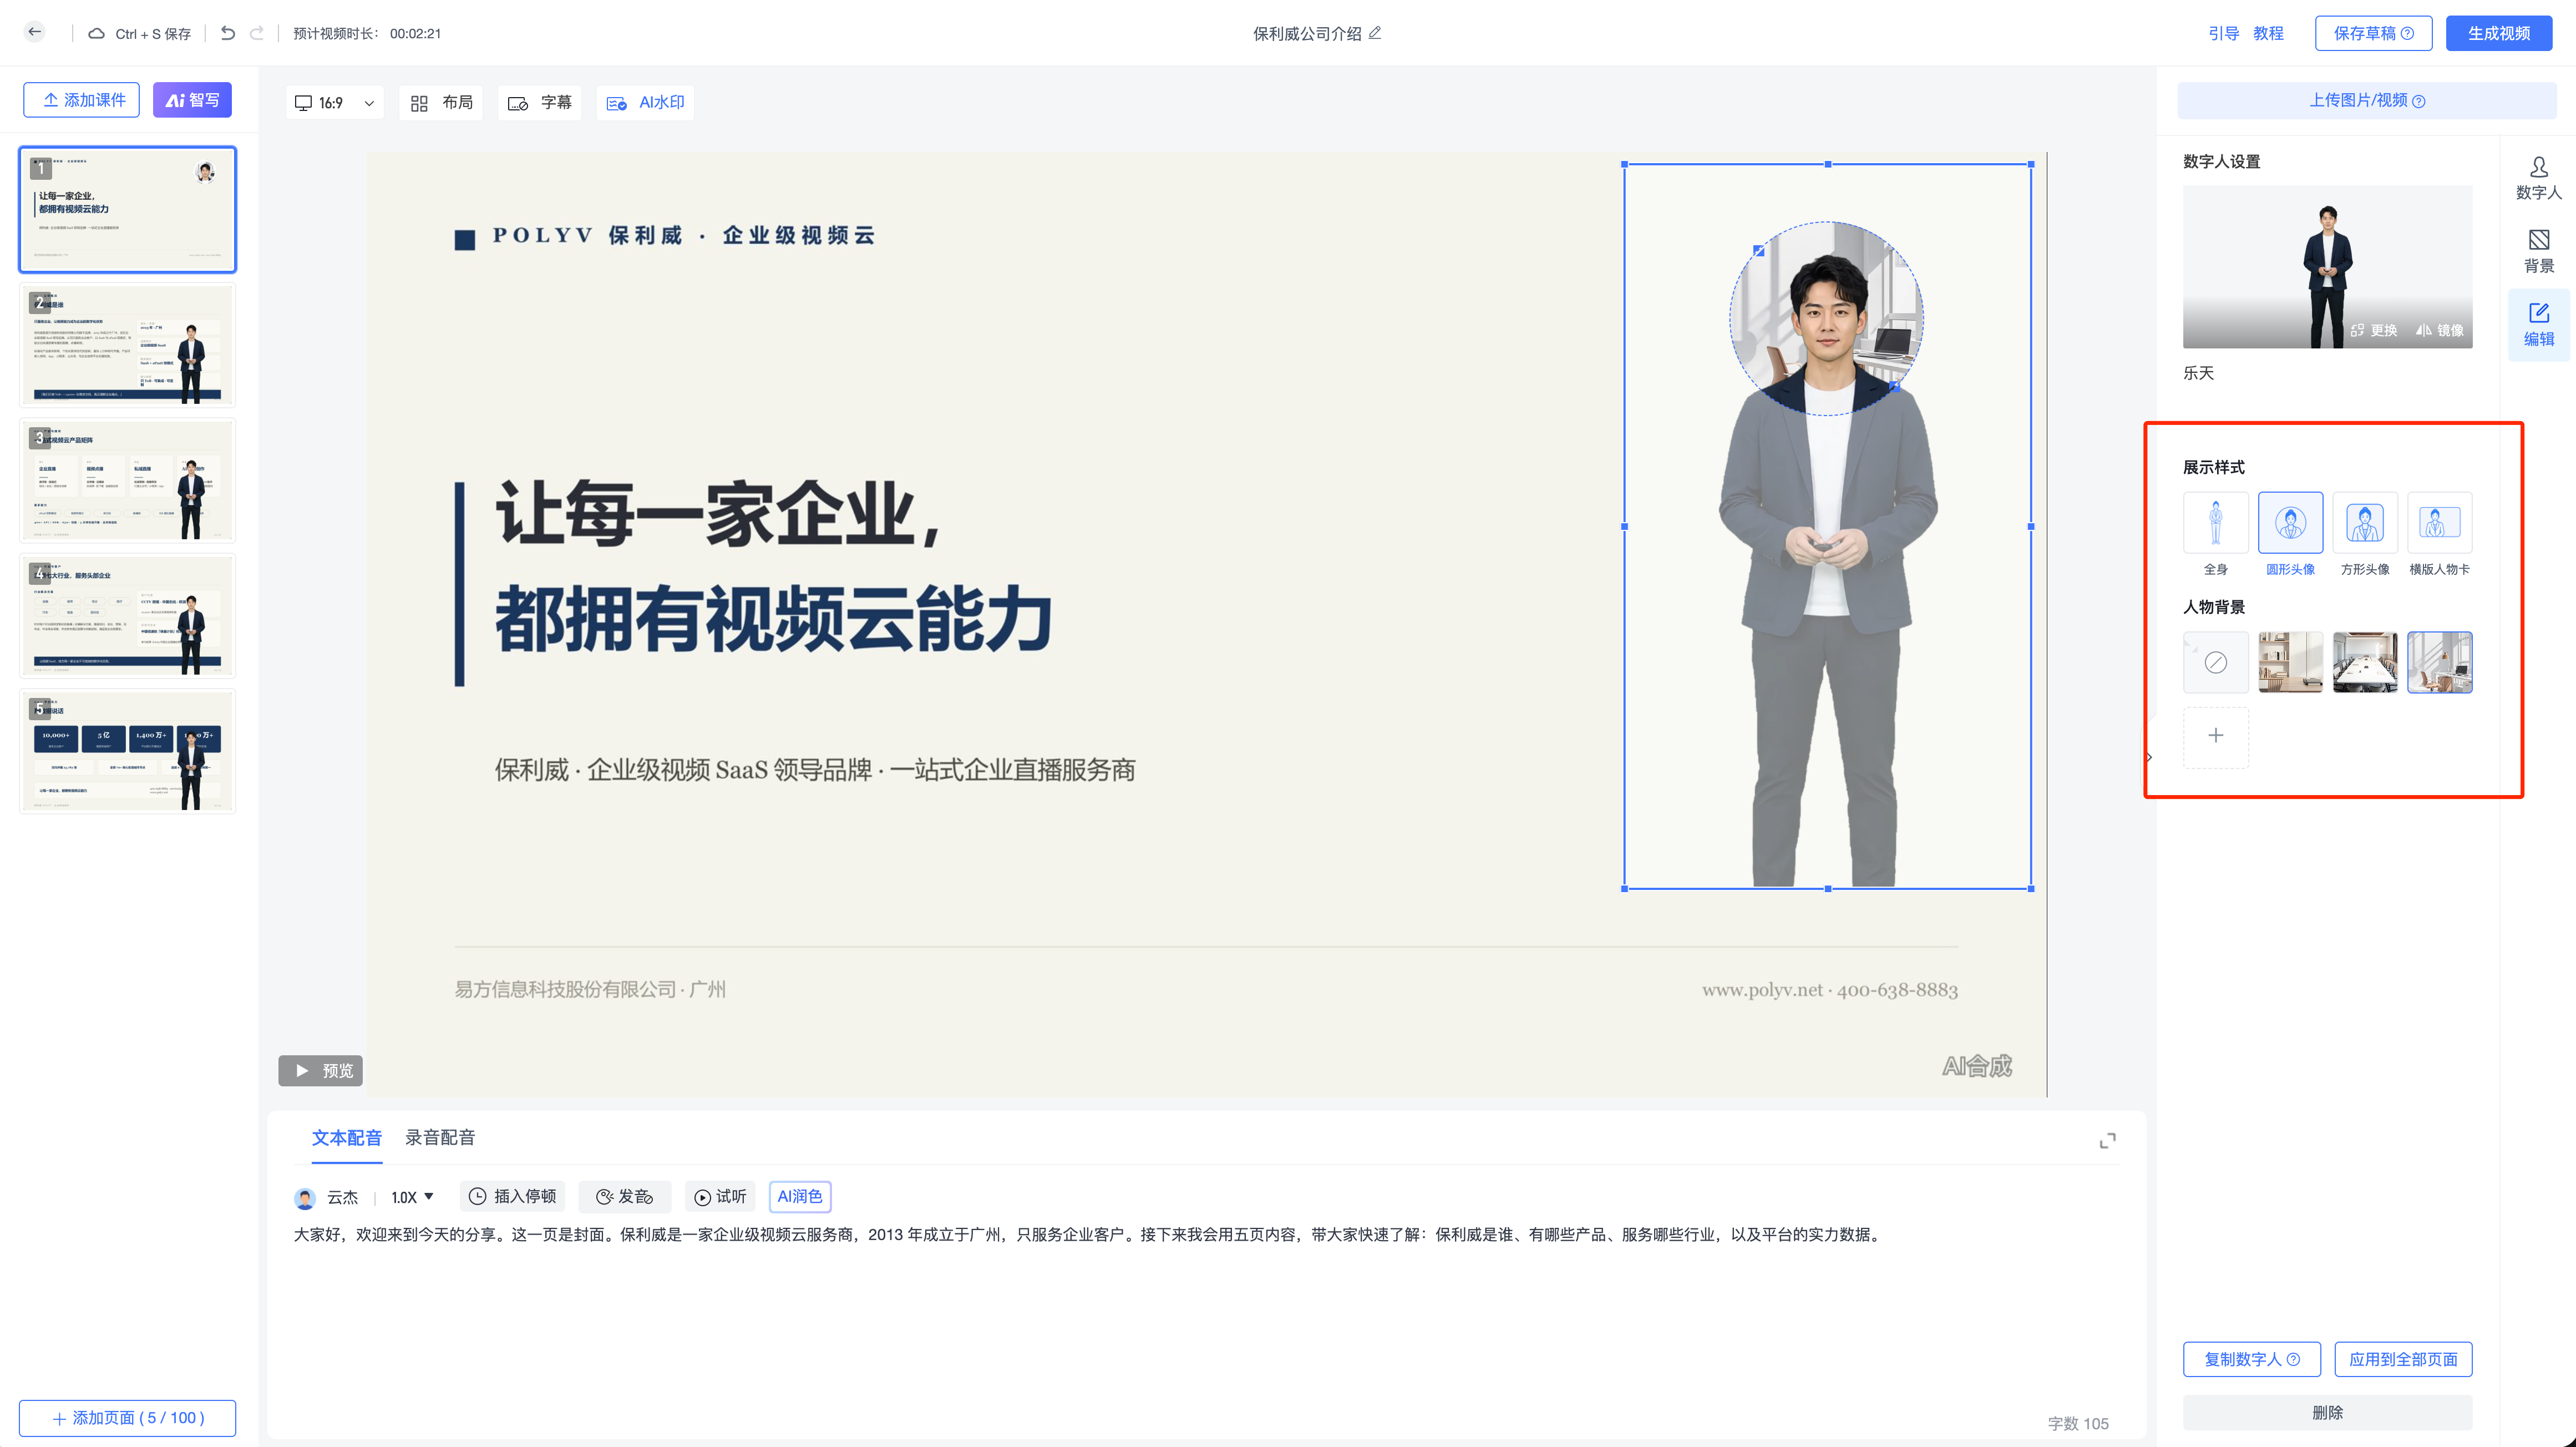Select slide 4 thumbnail
Screen dimensions: 2576x1447
tap(128, 615)
